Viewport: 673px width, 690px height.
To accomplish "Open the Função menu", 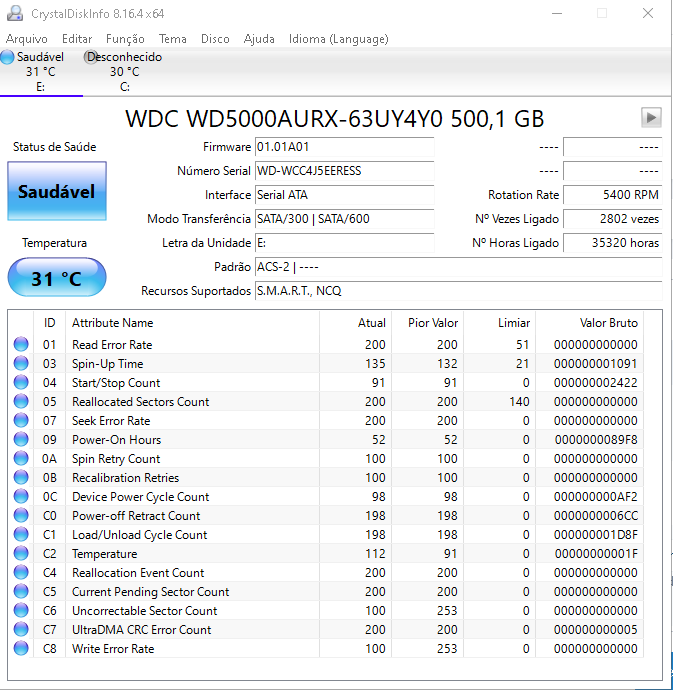I will click(x=125, y=39).
